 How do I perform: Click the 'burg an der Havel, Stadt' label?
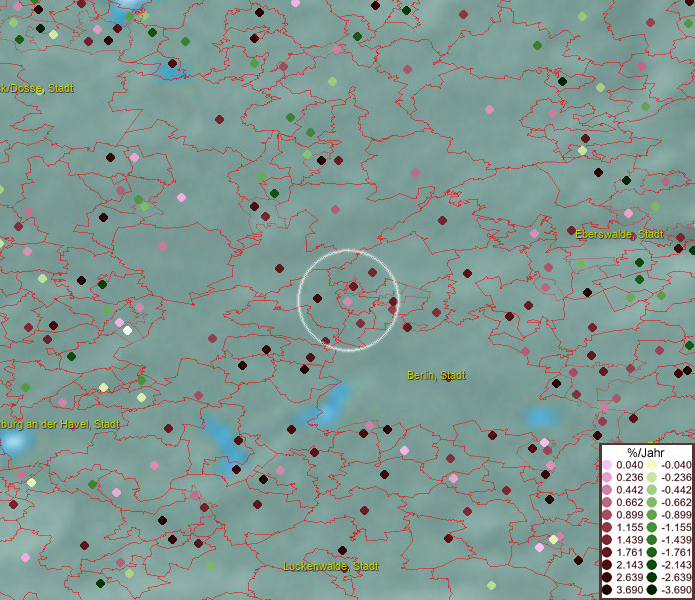pos(60,424)
